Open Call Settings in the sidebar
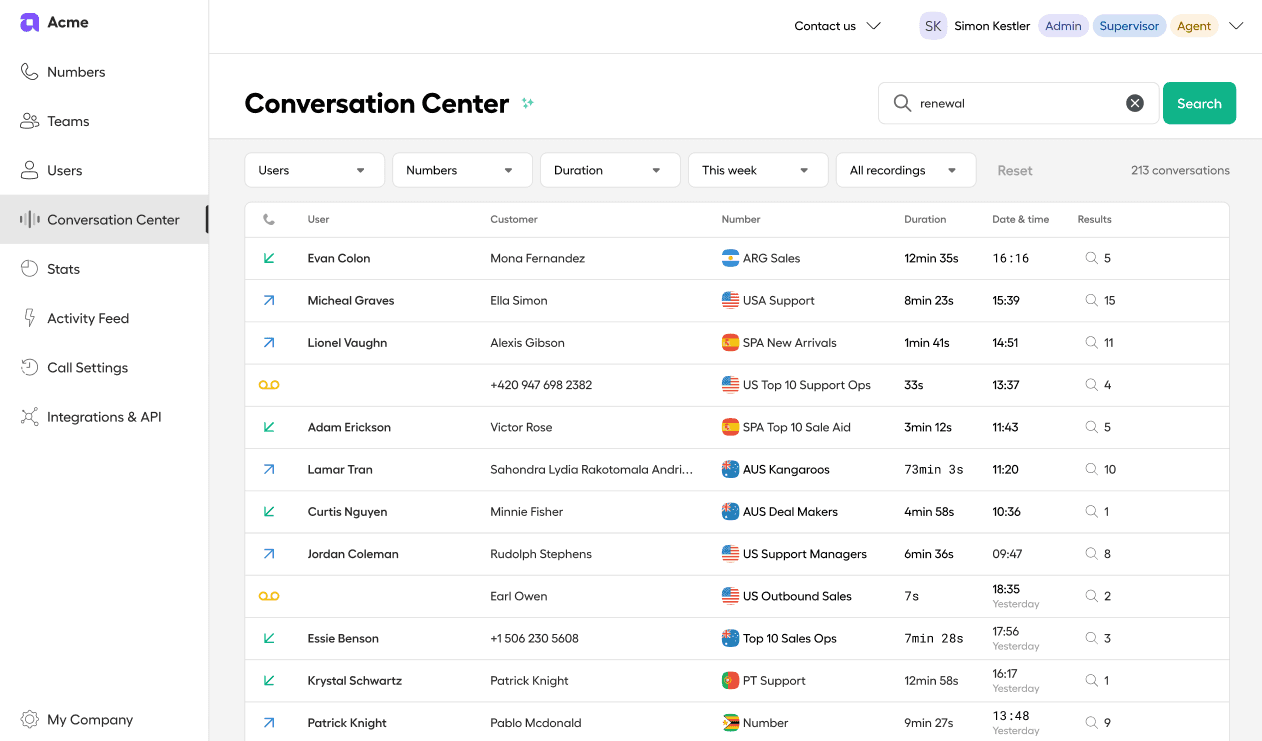 coord(87,367)
